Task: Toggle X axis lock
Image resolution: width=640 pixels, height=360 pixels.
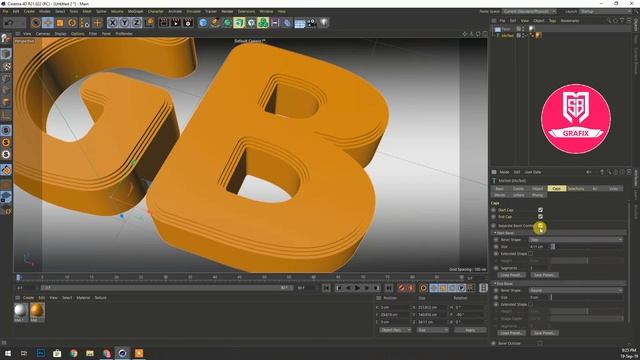Action: (113, 23)
